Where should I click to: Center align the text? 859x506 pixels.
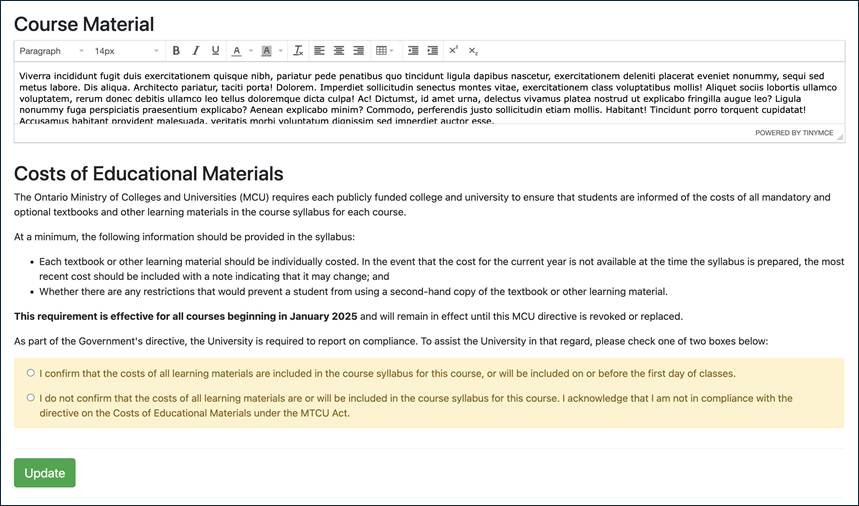[x=339, y=51]
